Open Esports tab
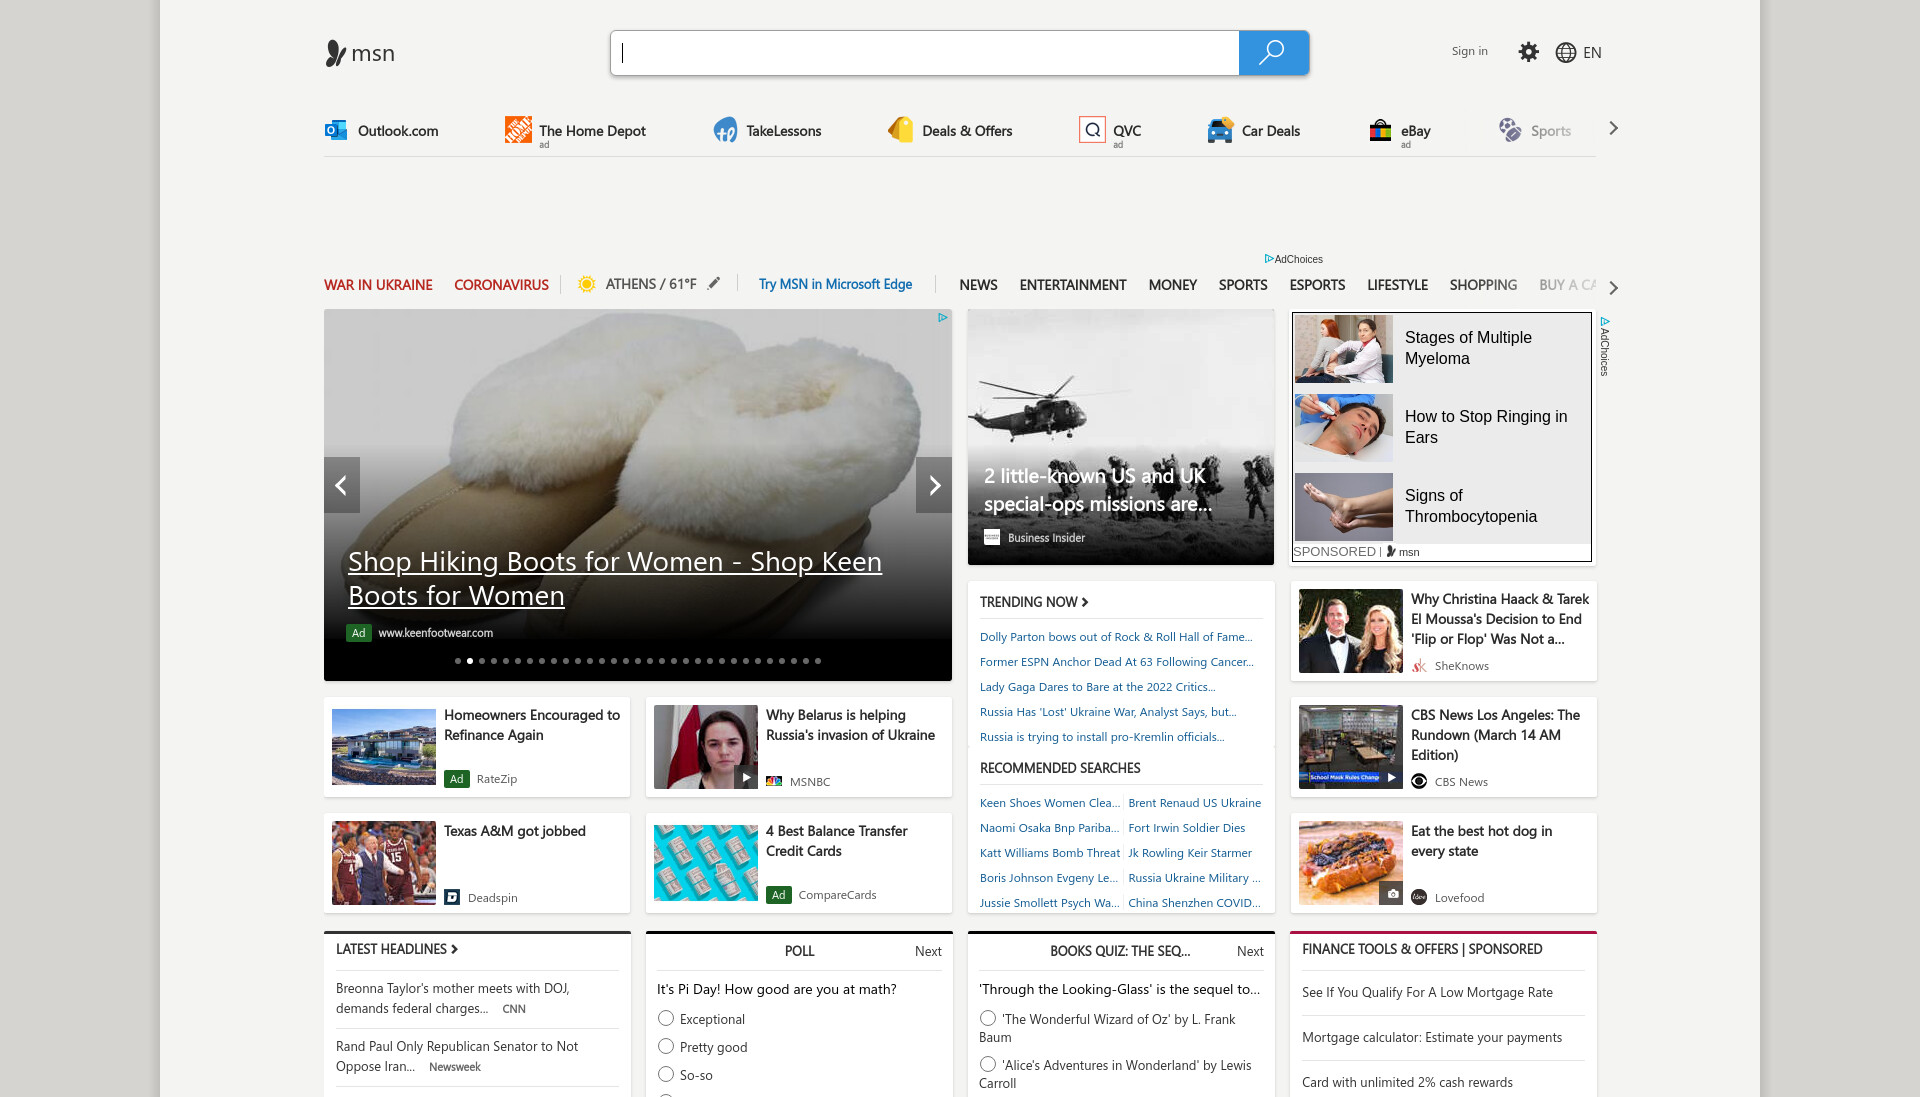Image resolution: width=1920 pixels, height=1097 pixels. (x=1317, y=285)
